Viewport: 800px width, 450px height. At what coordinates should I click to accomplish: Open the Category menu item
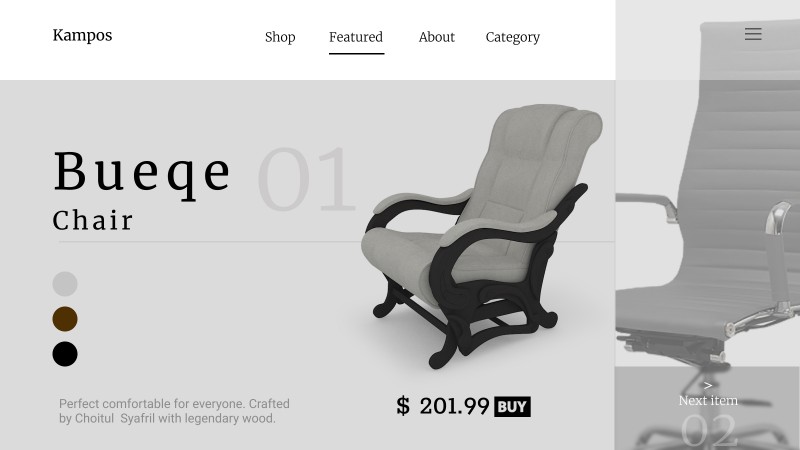point(513,37)
